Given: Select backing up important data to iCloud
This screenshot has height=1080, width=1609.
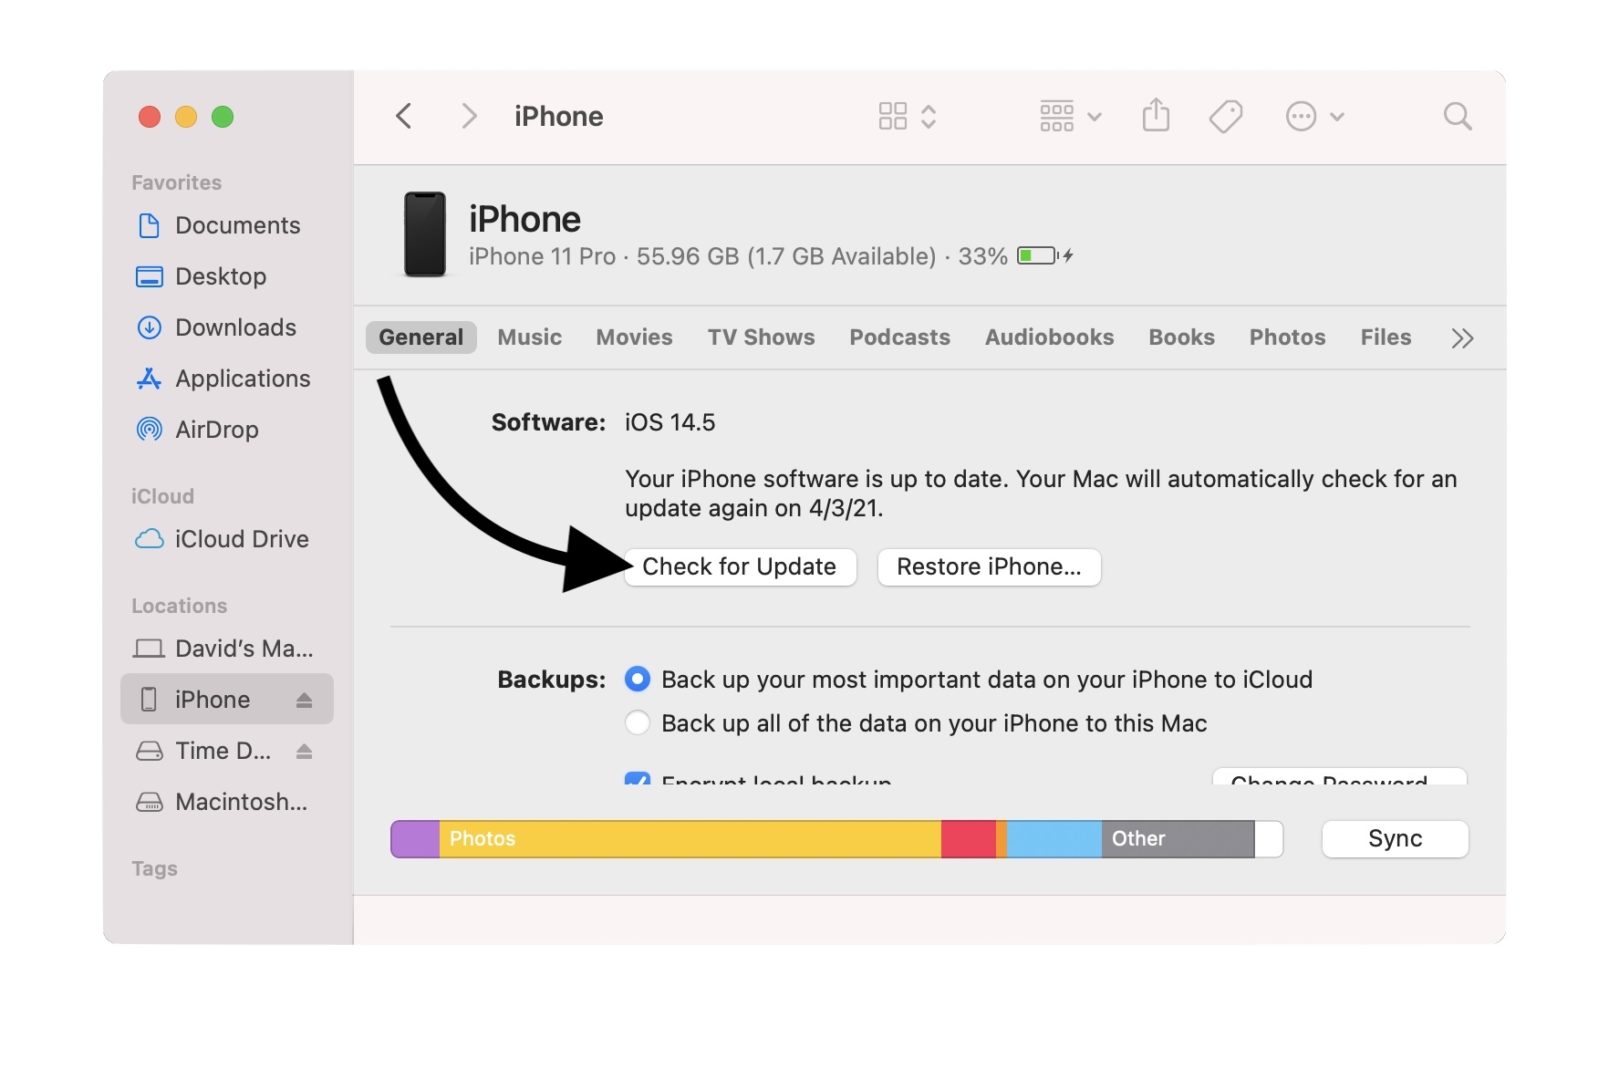Looking at the screenshot, I should coord(637,679).
